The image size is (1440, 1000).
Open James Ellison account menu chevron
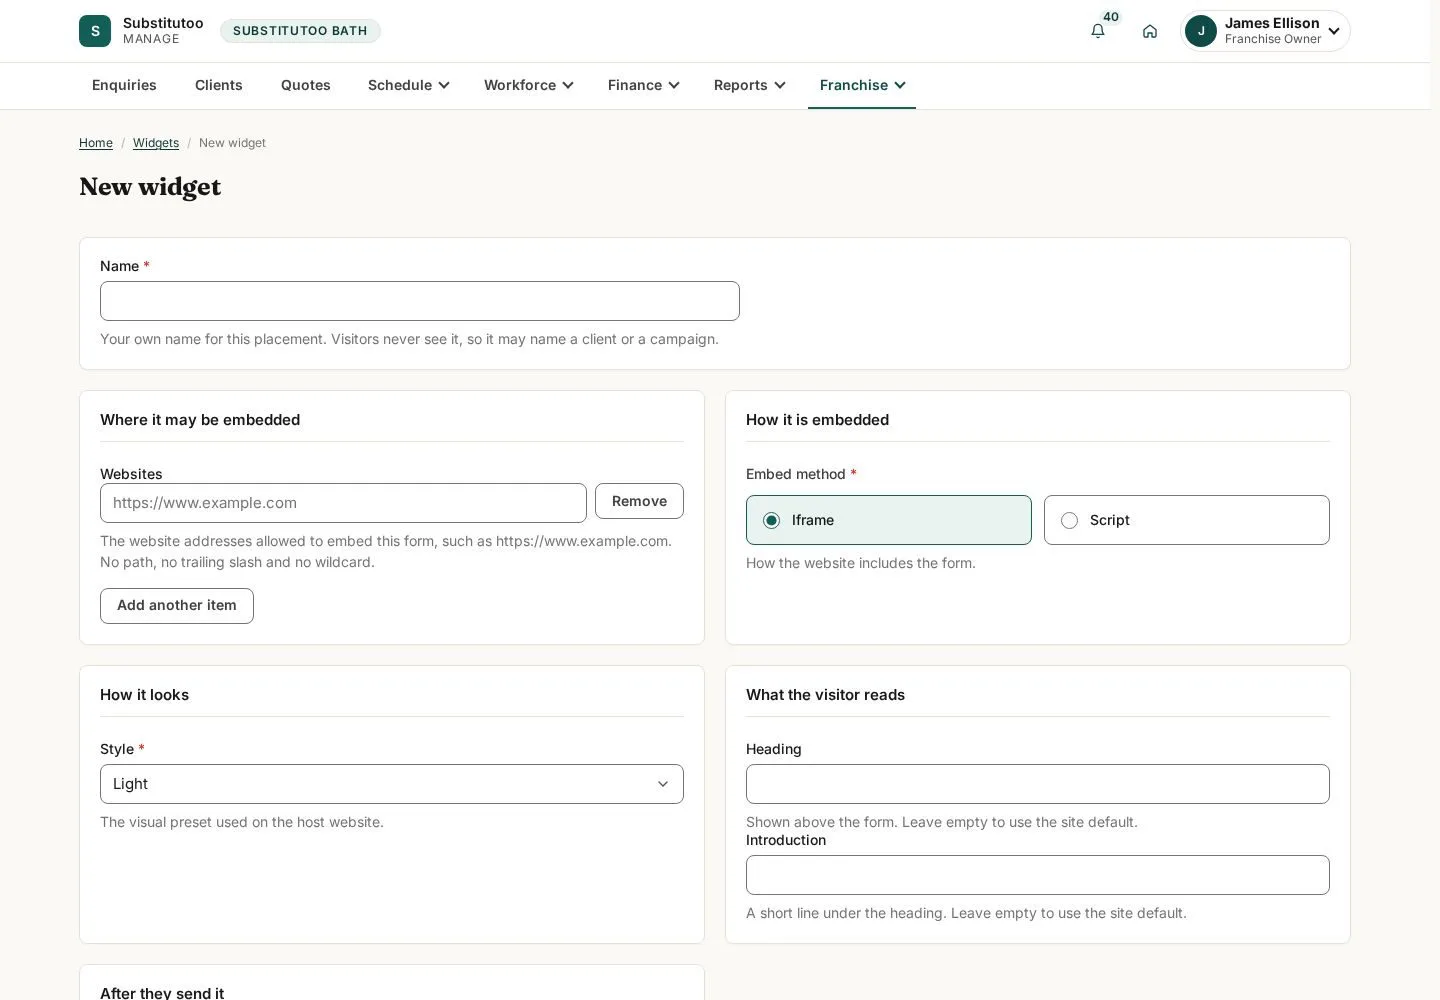(1334, 31)
